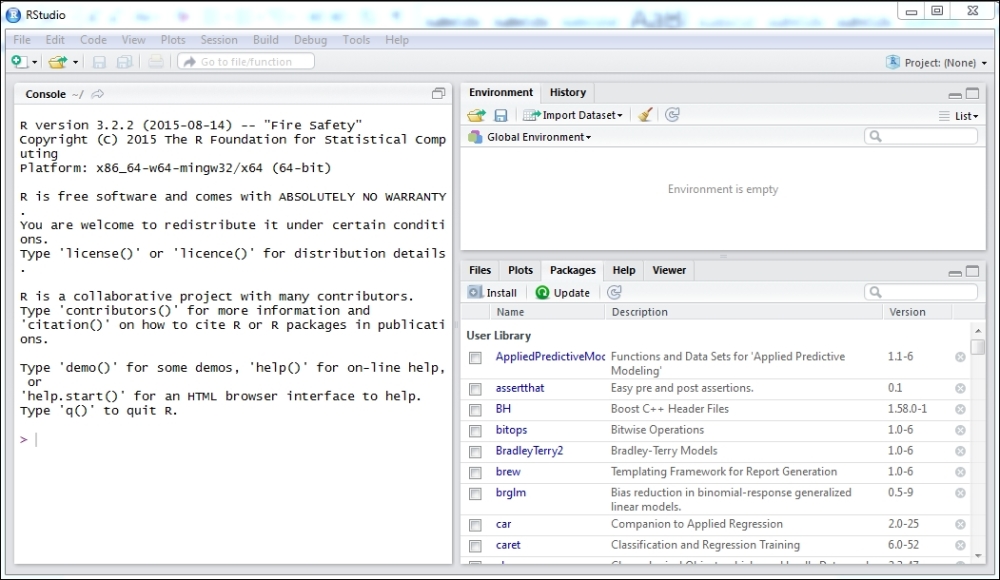
Task: Click the Save document icon
Action: (99, 62)
